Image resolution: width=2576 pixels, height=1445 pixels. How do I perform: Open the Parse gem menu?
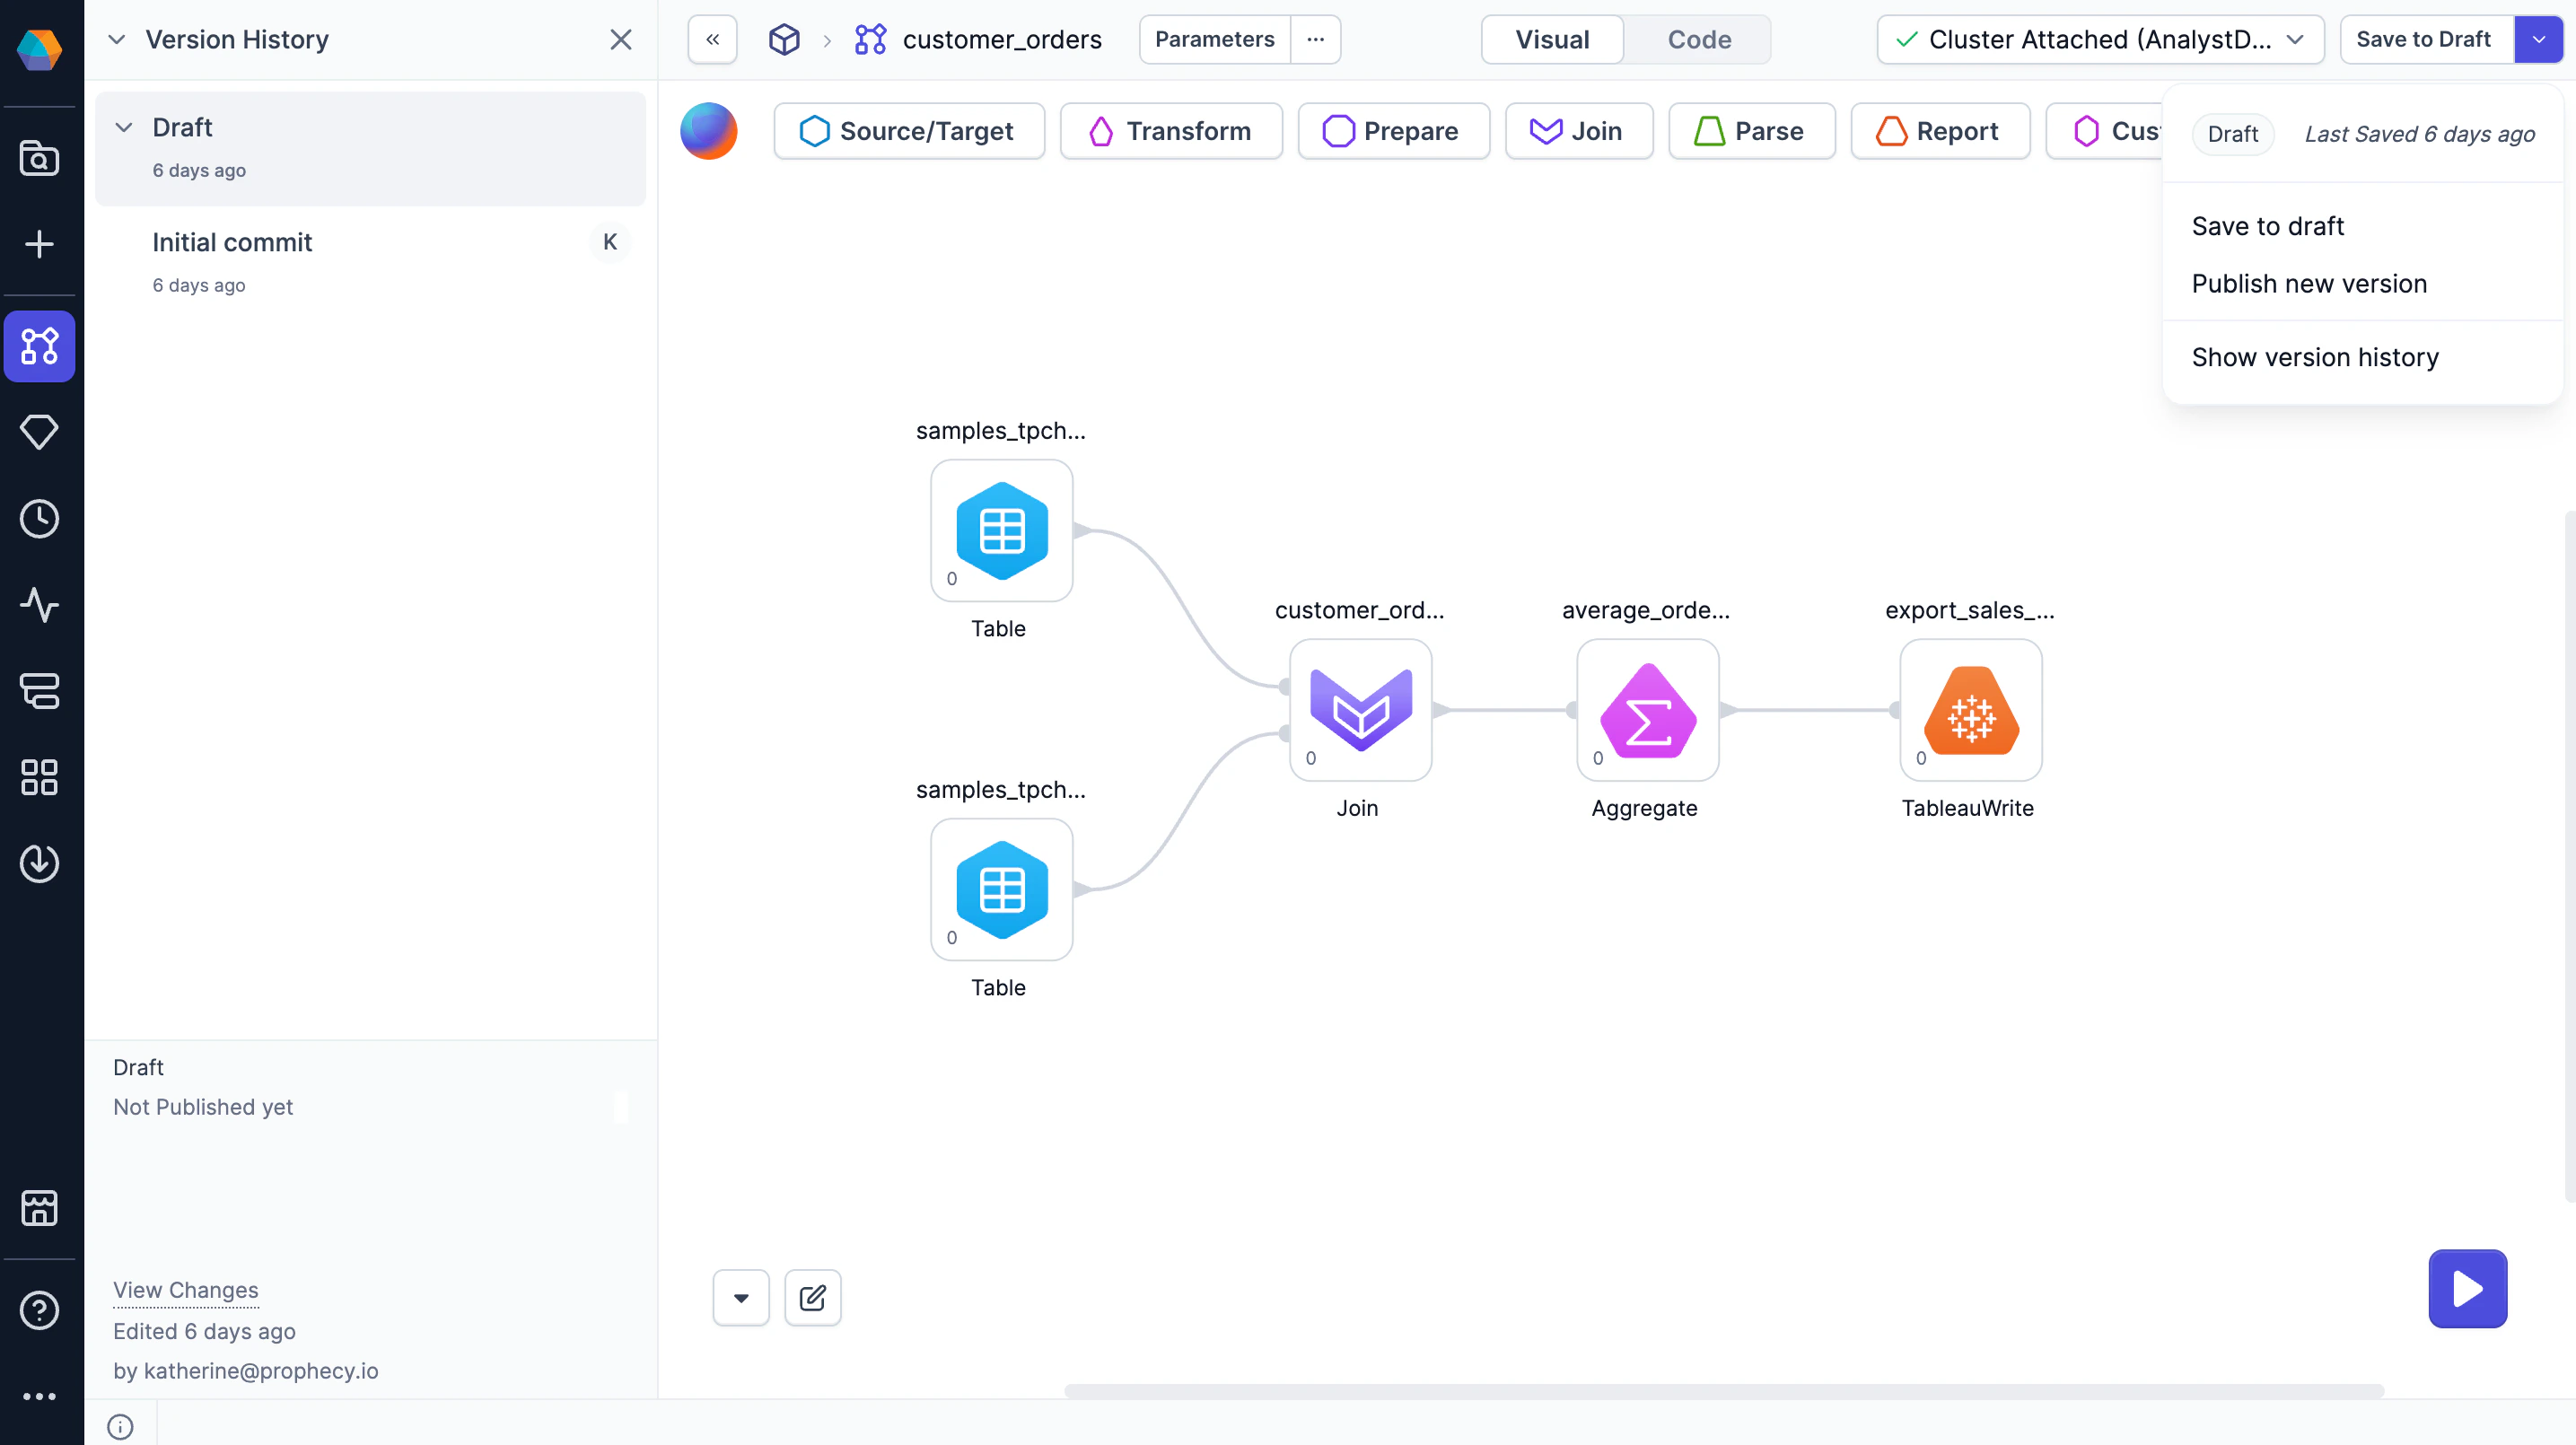(1751, 131)
